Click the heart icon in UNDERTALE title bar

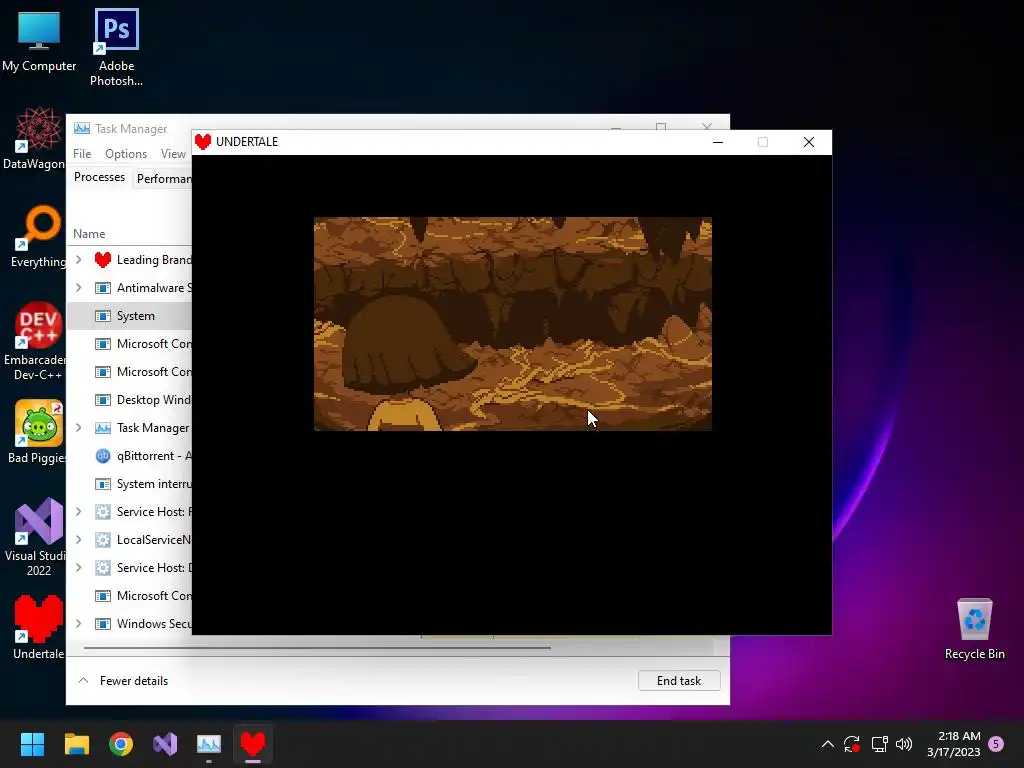tap(203, 142)
